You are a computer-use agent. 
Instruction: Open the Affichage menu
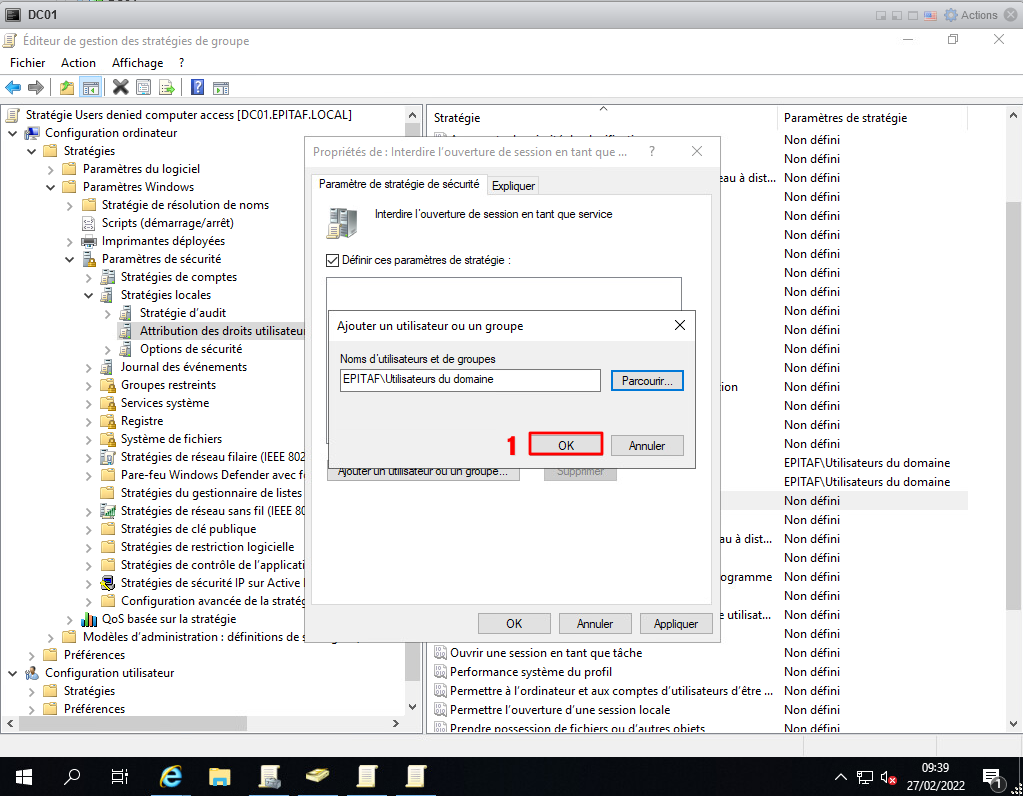137,63
